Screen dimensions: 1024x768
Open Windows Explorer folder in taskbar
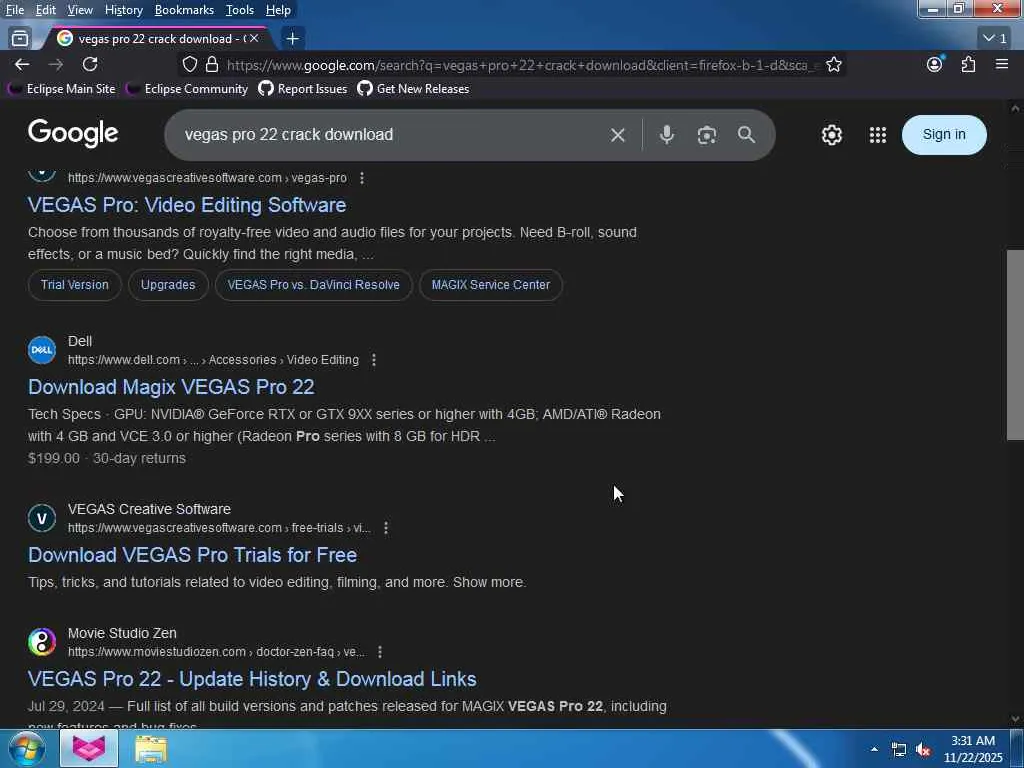point(151,749)
